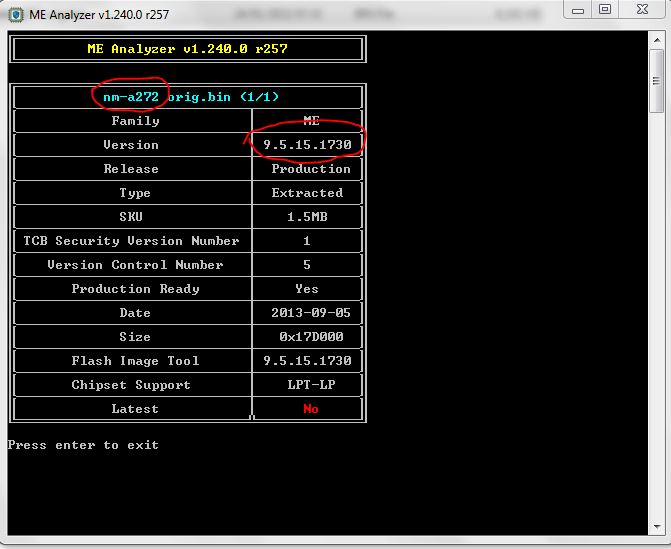Click the Version Control Number value 5
Image resolution: width=671 pixels, height=549 pixels.
306,265
